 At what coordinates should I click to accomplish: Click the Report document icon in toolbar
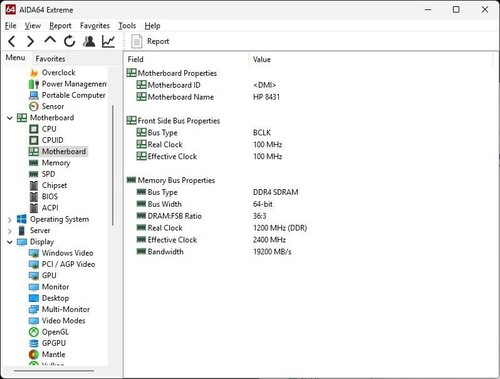point(137,41)
